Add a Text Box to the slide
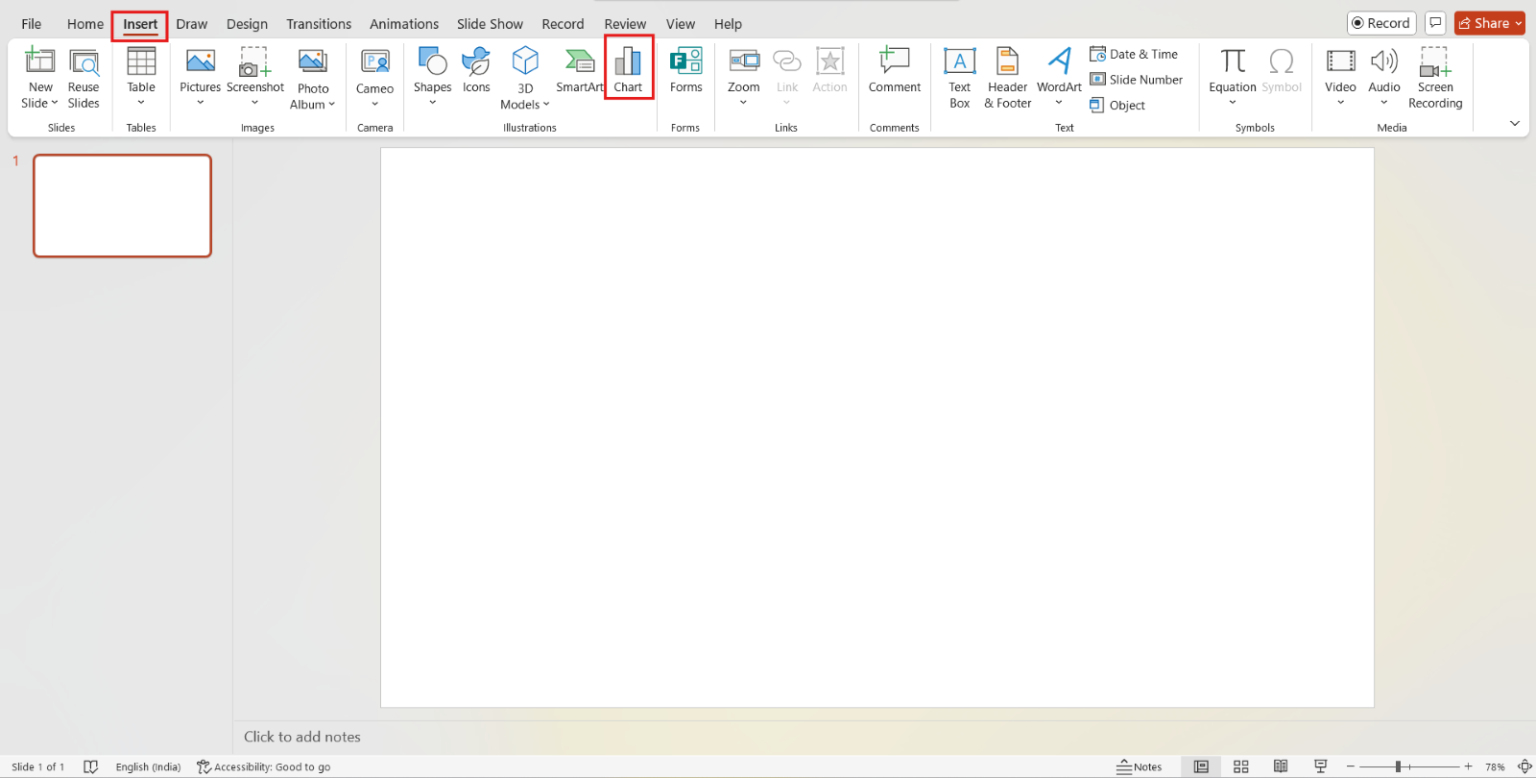The height and width of the screenshot is (778, 1536). (959, 75)
